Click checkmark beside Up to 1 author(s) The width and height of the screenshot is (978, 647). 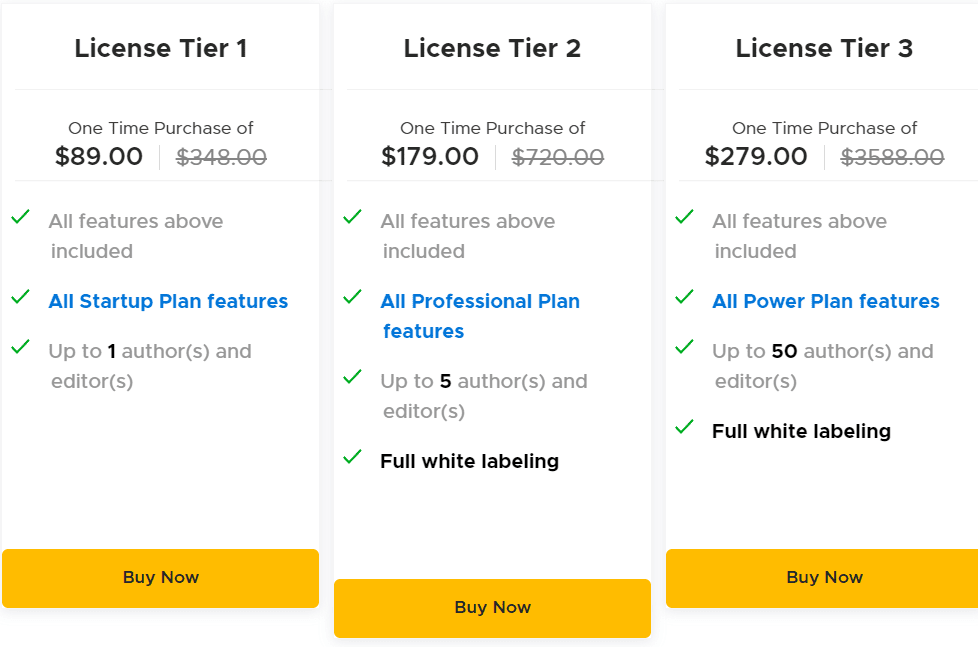pyautogui.click(x=21, y=347)
